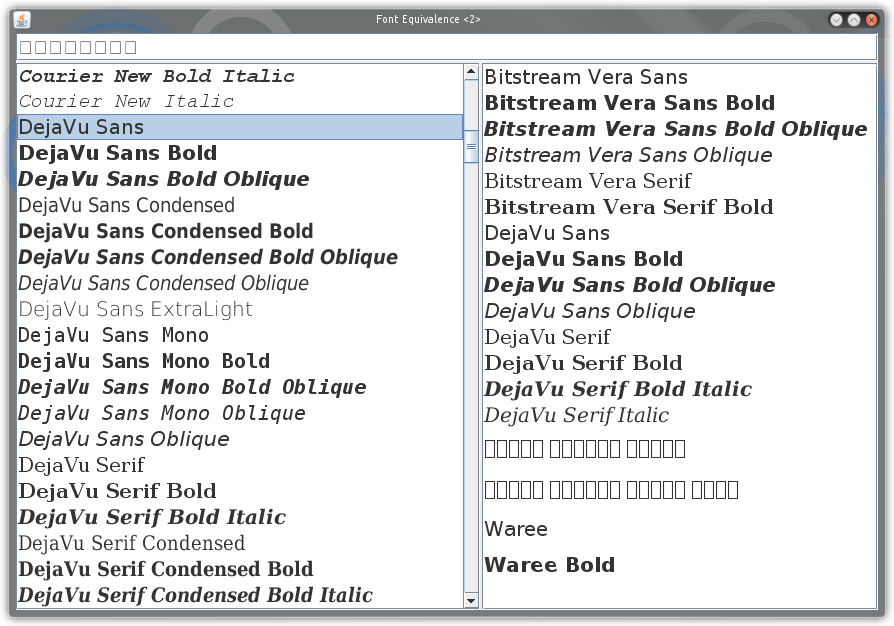Minimize the Font Equivalence window

click(836, 20)
